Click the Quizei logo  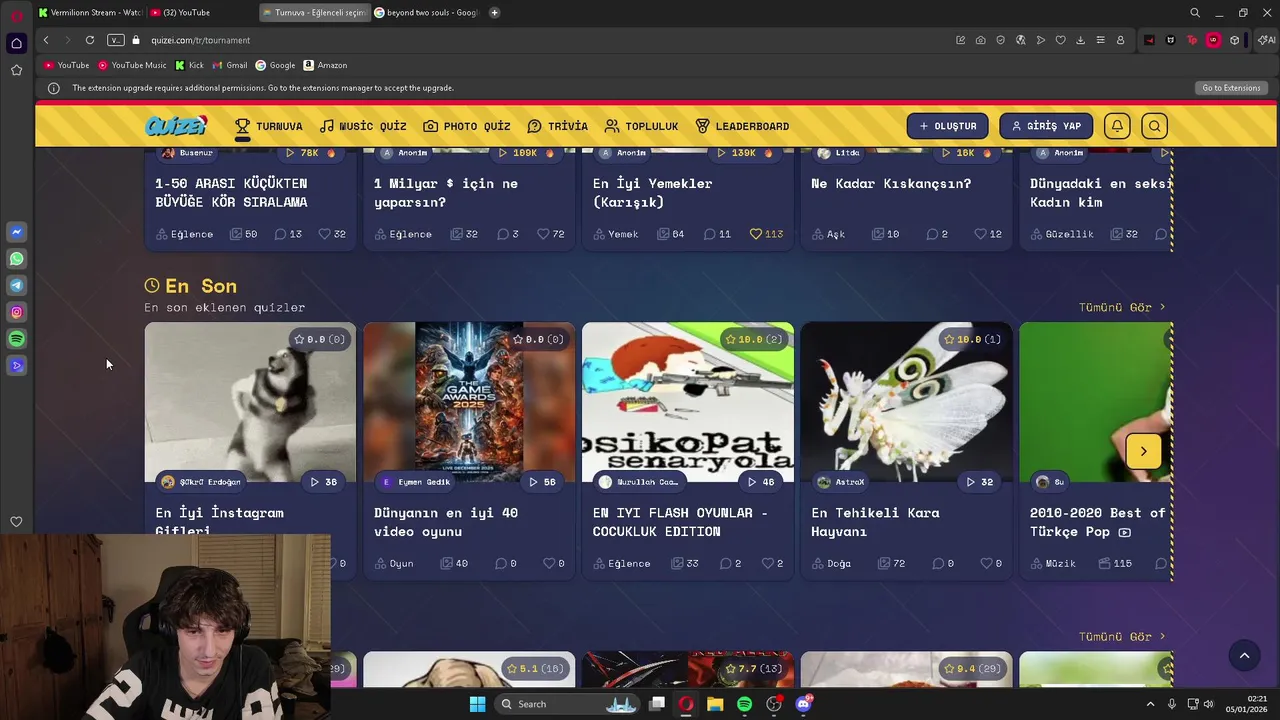pos(176,126)
